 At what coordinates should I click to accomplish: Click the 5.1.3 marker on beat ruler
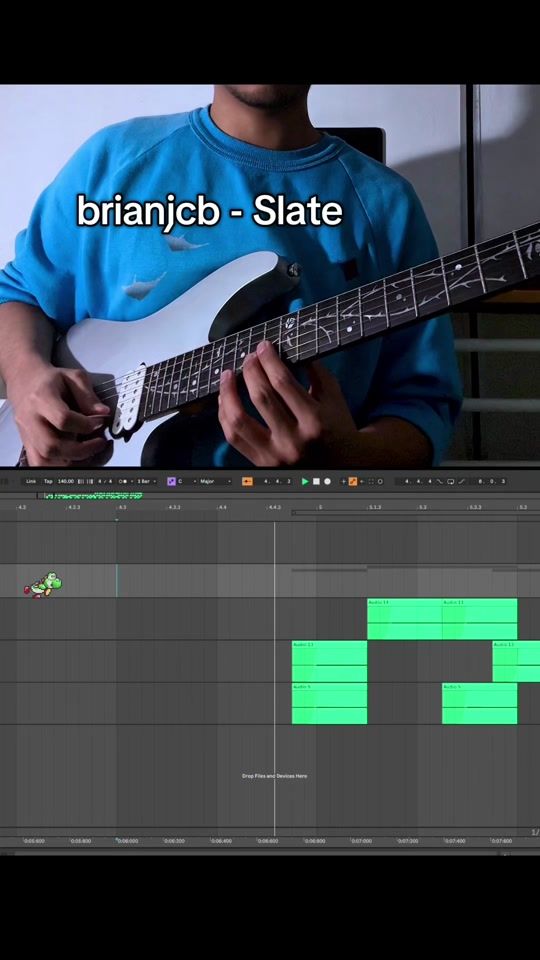click(x=375, y=508)
